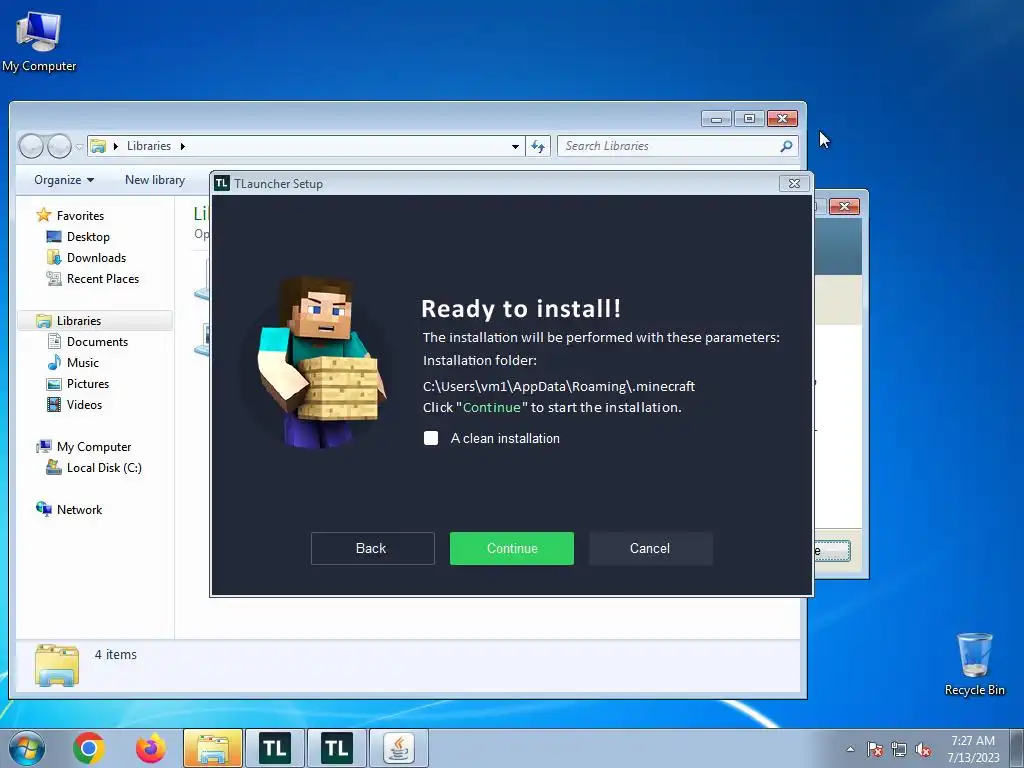
Task: Go back with the Back button
Action: pyautogui.click(x=372, y=548)
